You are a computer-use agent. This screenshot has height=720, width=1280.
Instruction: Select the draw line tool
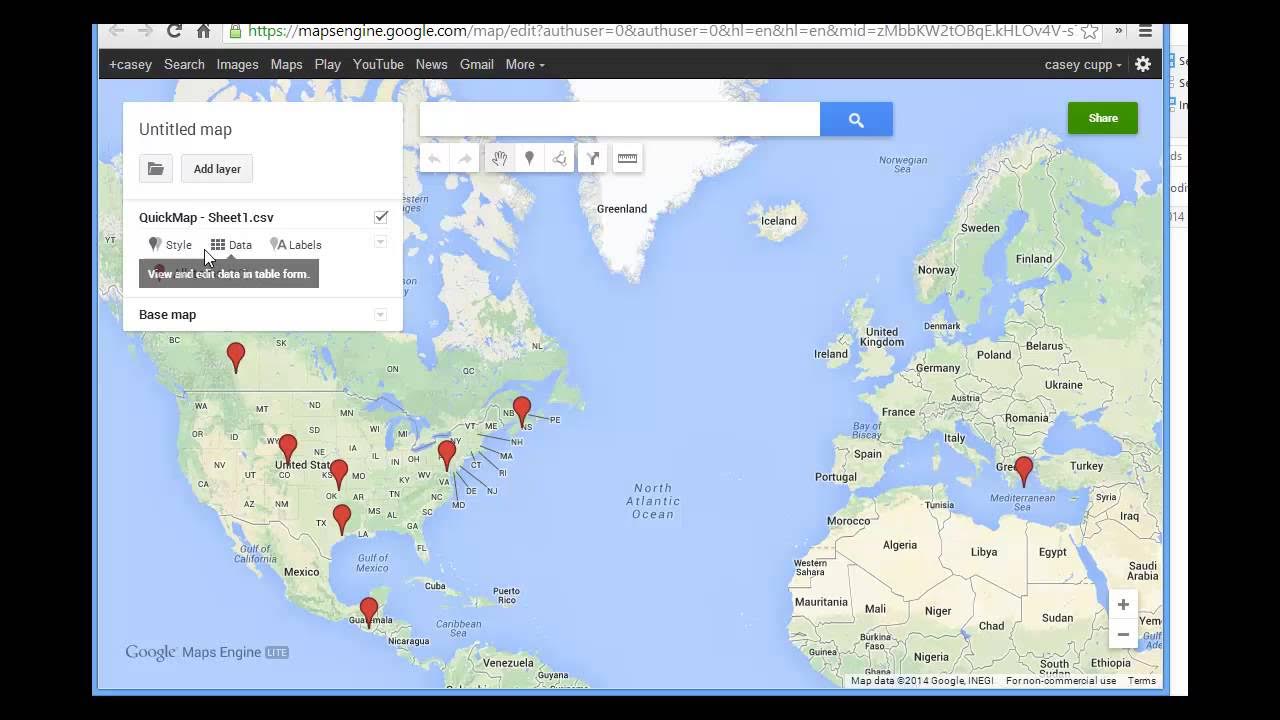[559, 158]
